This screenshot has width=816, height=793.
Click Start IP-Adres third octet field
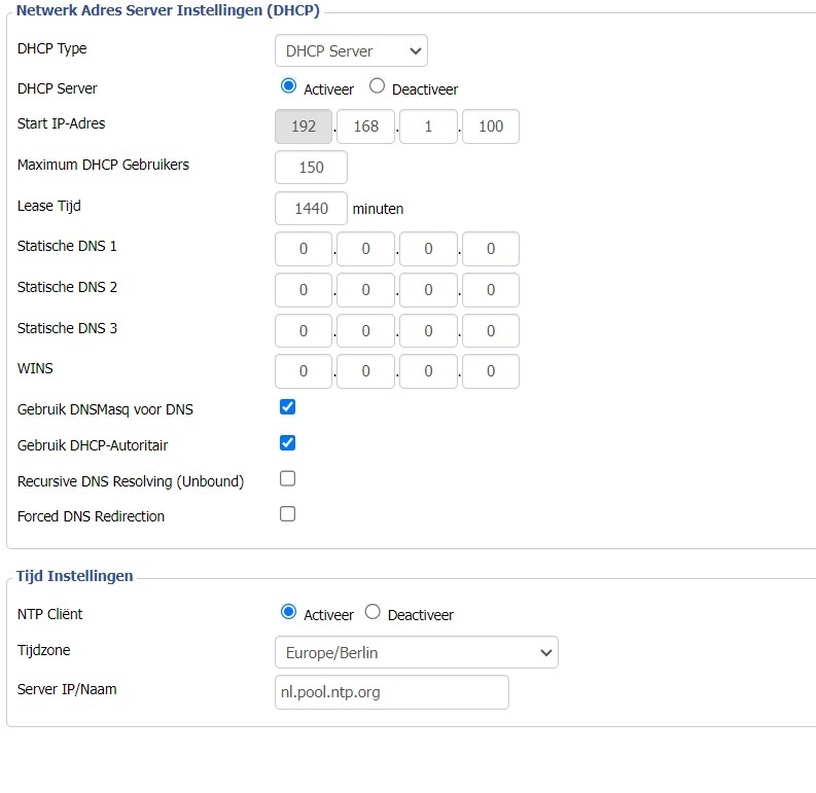pyautogui.click(x=428, y=126)
